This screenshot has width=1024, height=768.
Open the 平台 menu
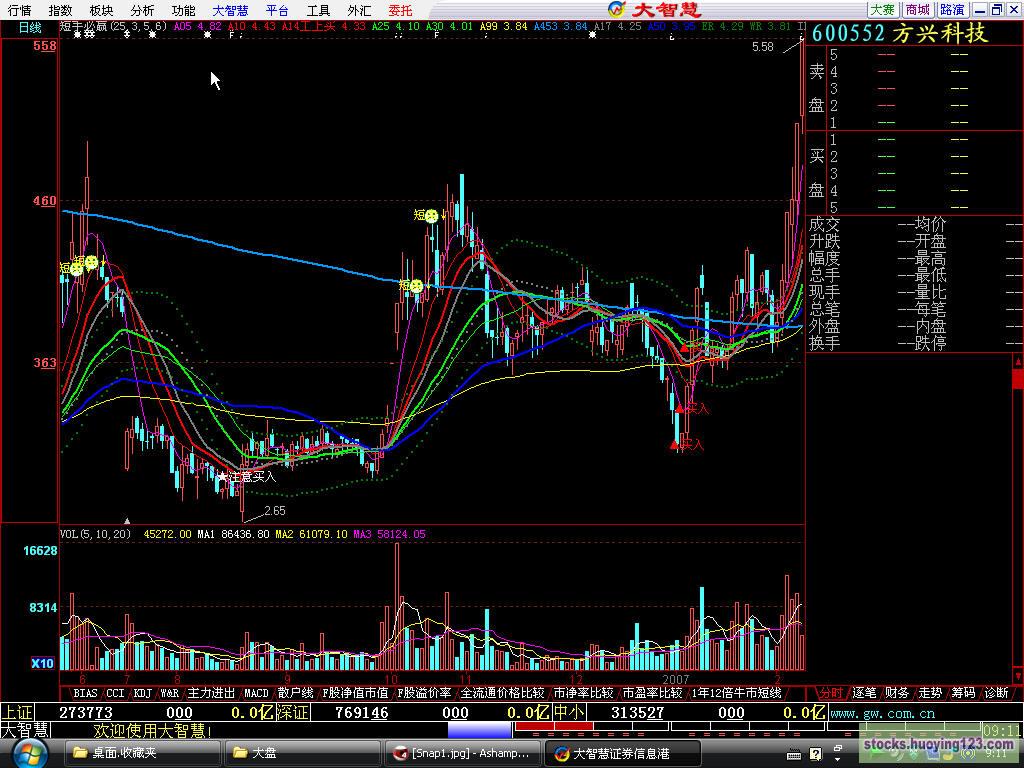(277, 10)
